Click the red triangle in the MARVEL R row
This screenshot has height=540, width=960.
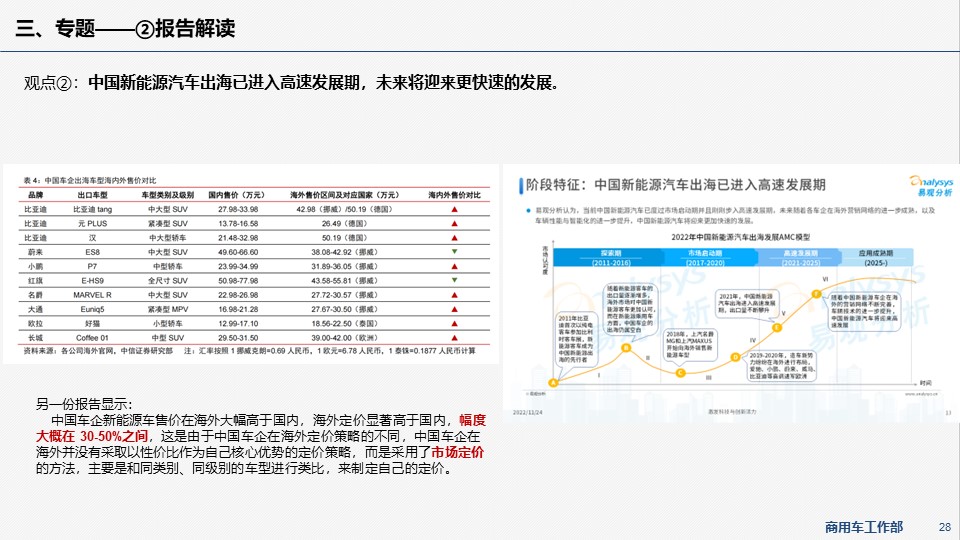[x=454, y=294]
